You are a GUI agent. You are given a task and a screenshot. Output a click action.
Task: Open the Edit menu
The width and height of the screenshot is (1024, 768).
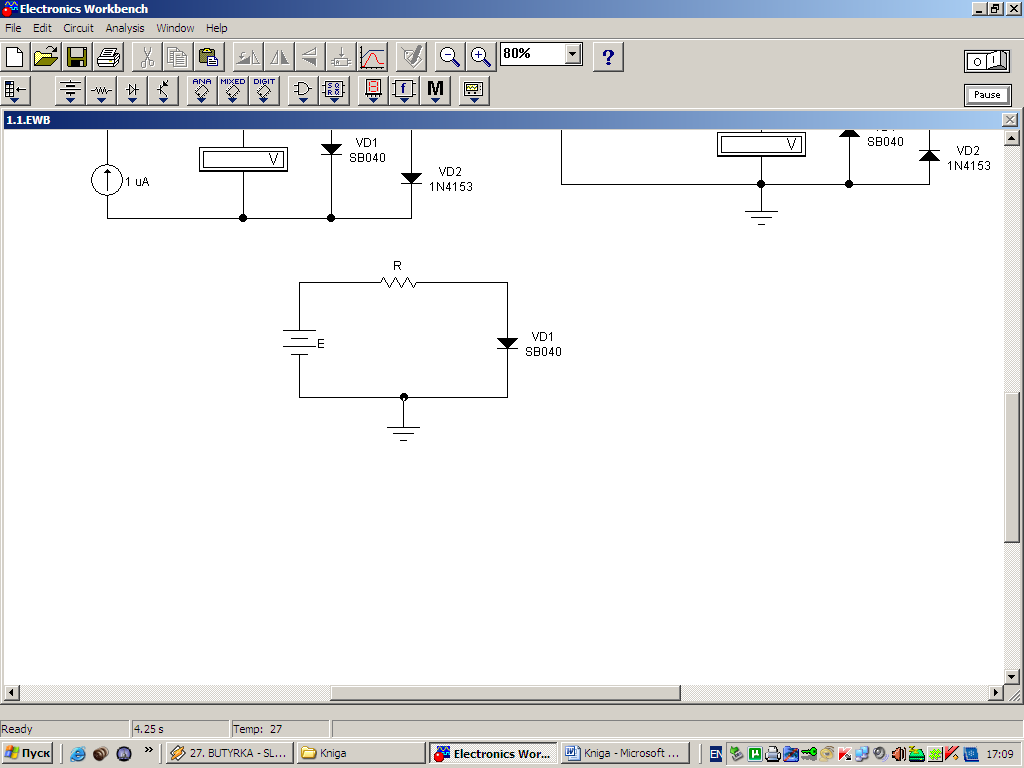pos(42,28)
